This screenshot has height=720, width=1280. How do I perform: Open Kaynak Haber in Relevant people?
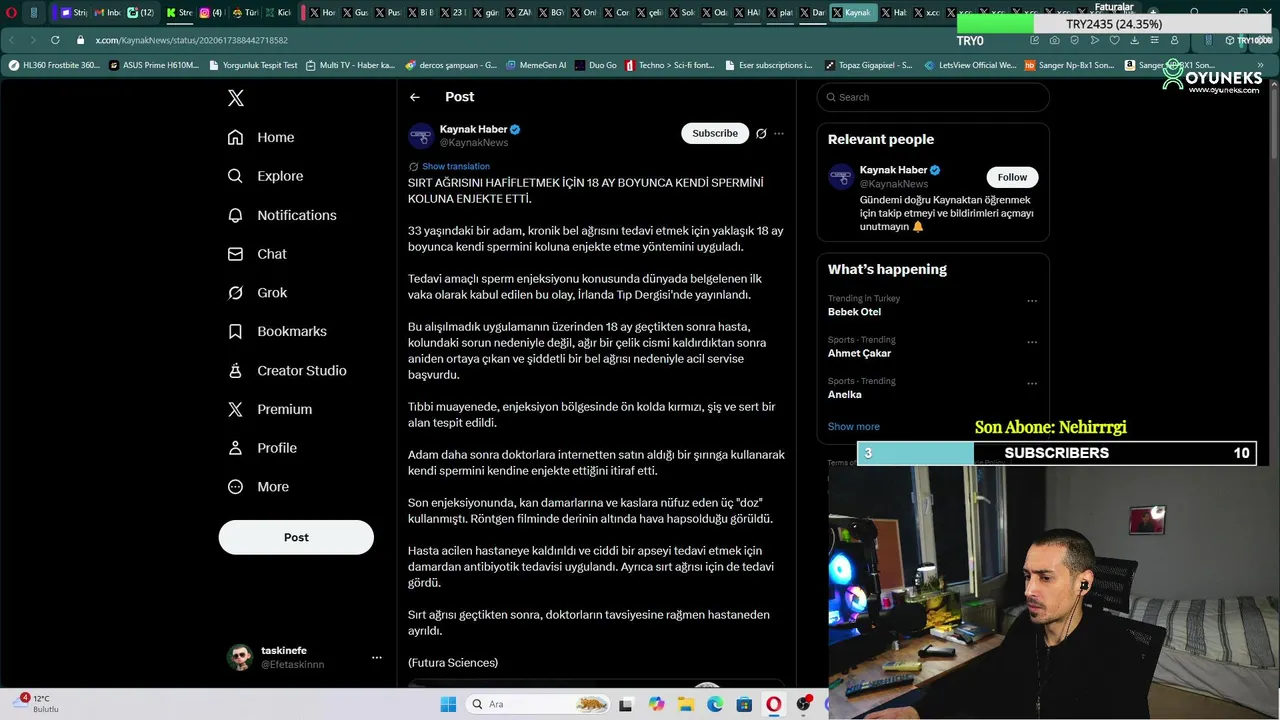click(893, 170)
